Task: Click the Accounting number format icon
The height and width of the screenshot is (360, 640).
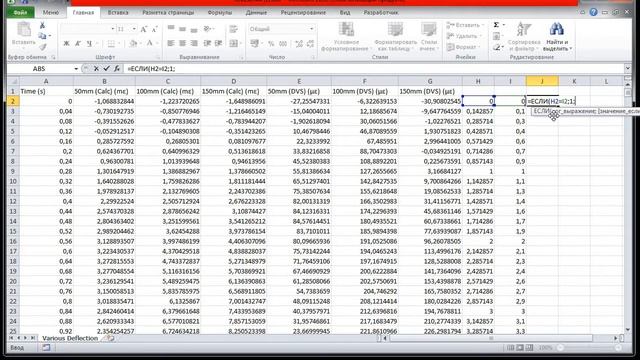Action: (x=255, y=43)
